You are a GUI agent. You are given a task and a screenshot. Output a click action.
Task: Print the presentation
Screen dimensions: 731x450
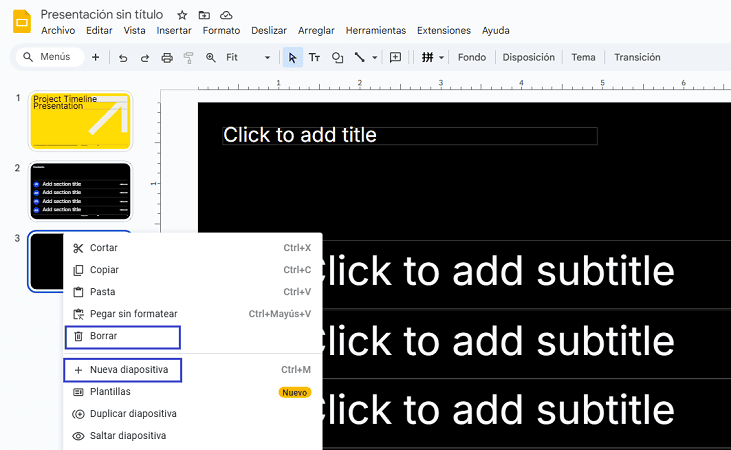pos(167,58)
